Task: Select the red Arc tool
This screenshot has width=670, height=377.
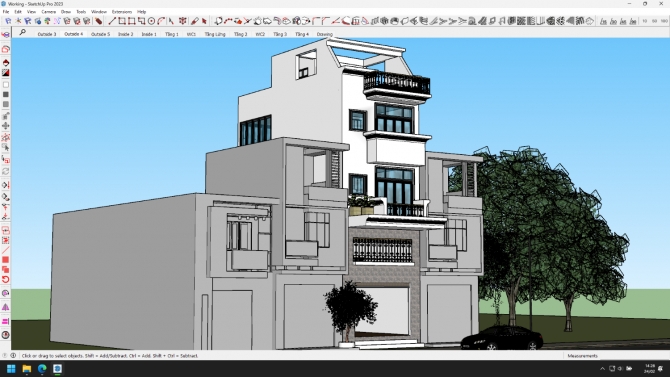Action: point(161,21)
